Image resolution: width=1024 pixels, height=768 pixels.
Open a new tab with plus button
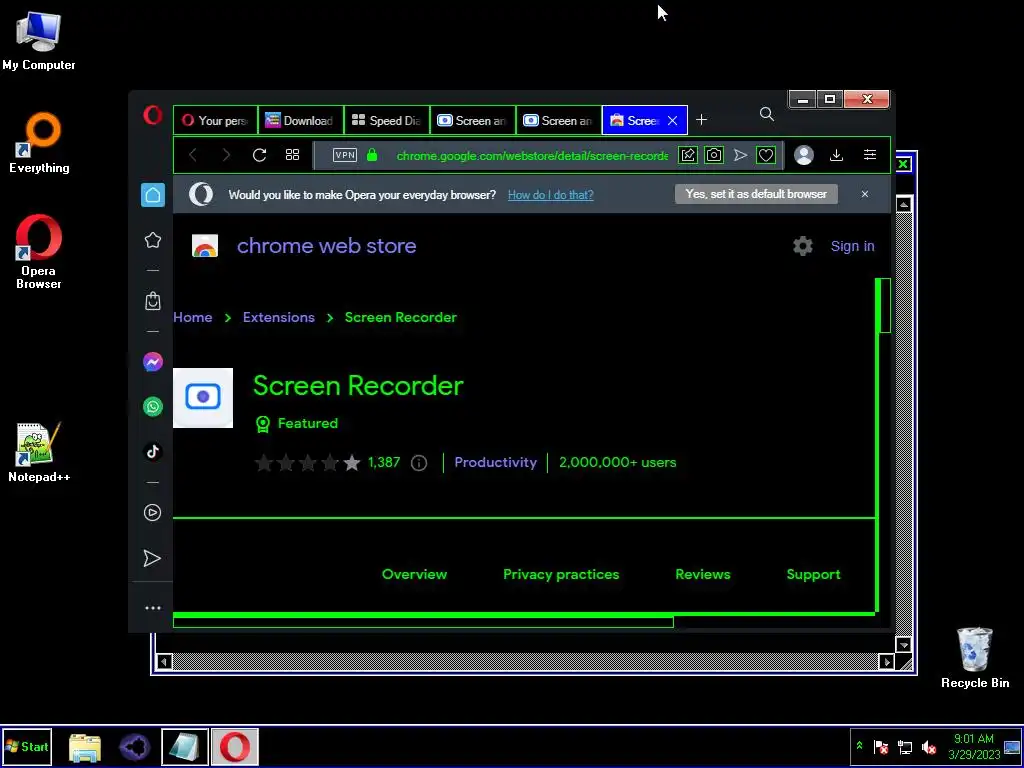701,120
